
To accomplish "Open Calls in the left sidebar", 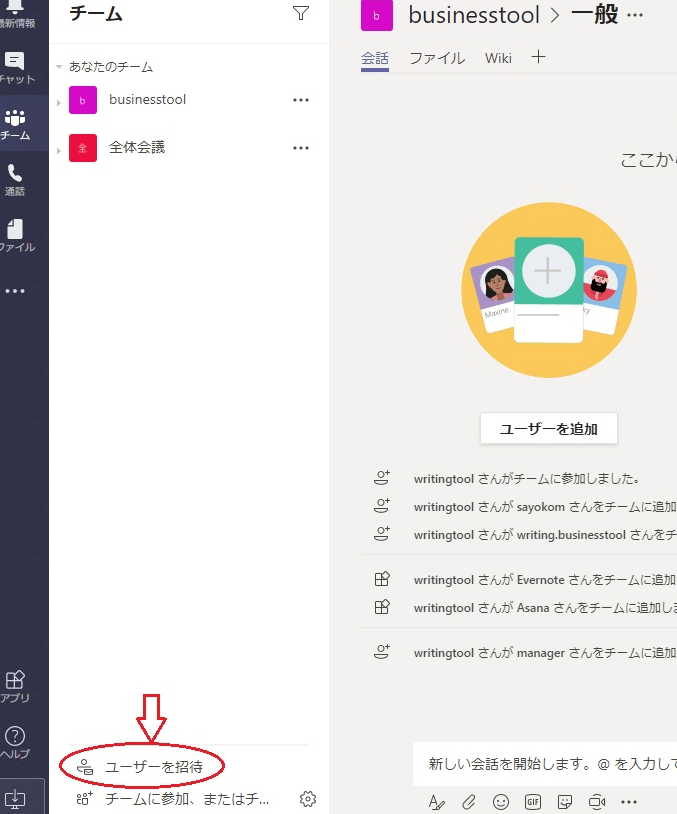I will 15,180.
